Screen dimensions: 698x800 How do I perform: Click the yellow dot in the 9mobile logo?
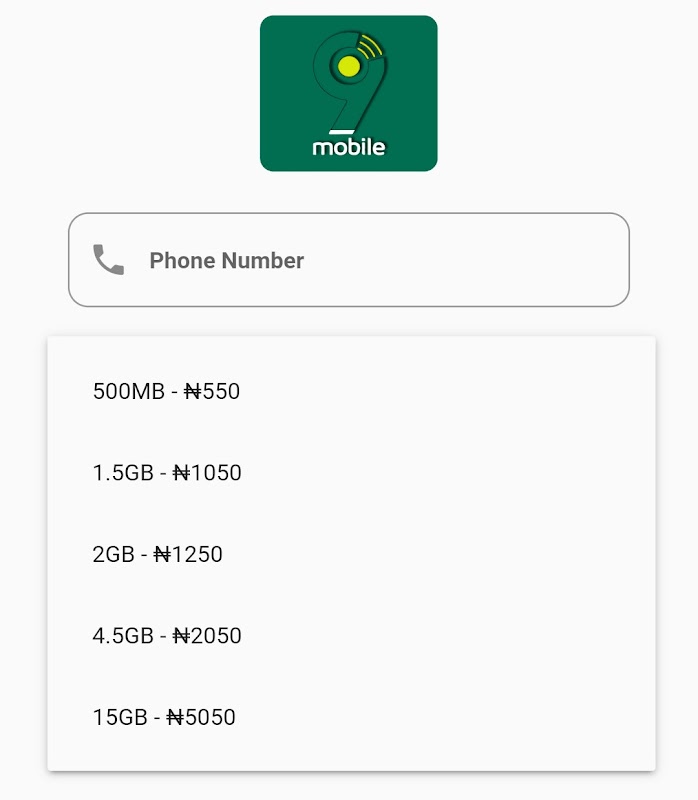click(x=349, y=66)
